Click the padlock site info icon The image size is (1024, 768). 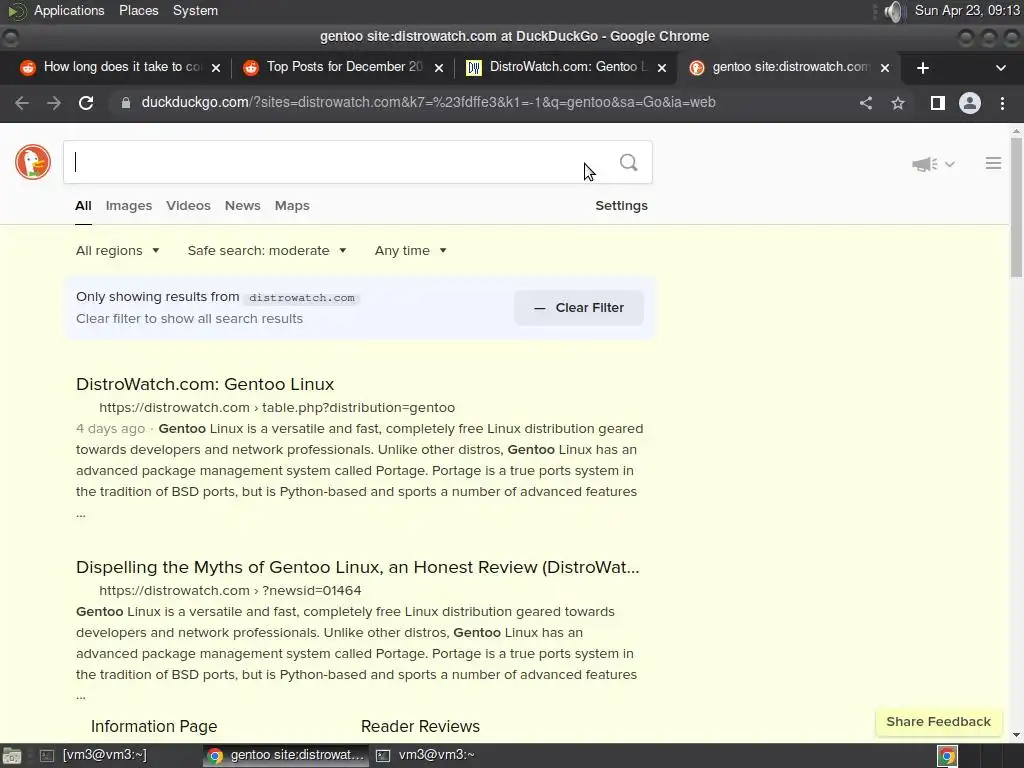pos(126,103)
